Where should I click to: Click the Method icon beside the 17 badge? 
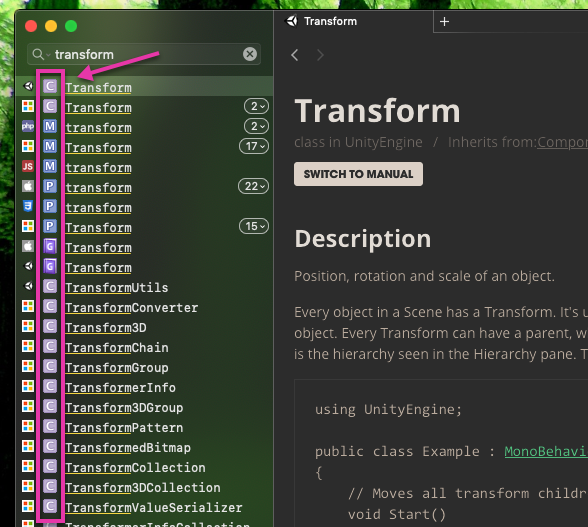pyautogui.click(x=50, y=146)
